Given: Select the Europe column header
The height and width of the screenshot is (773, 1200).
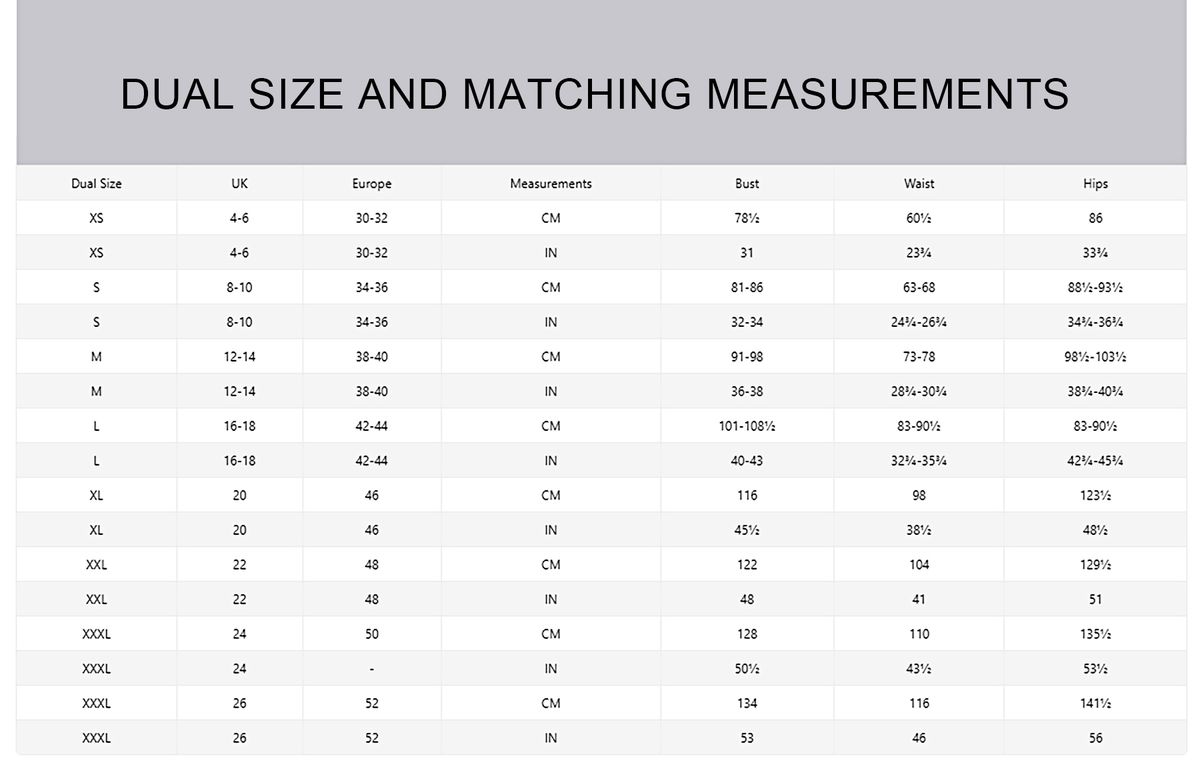Looking at the screenshot, I should pyautogui.click(x=371, y=184).
